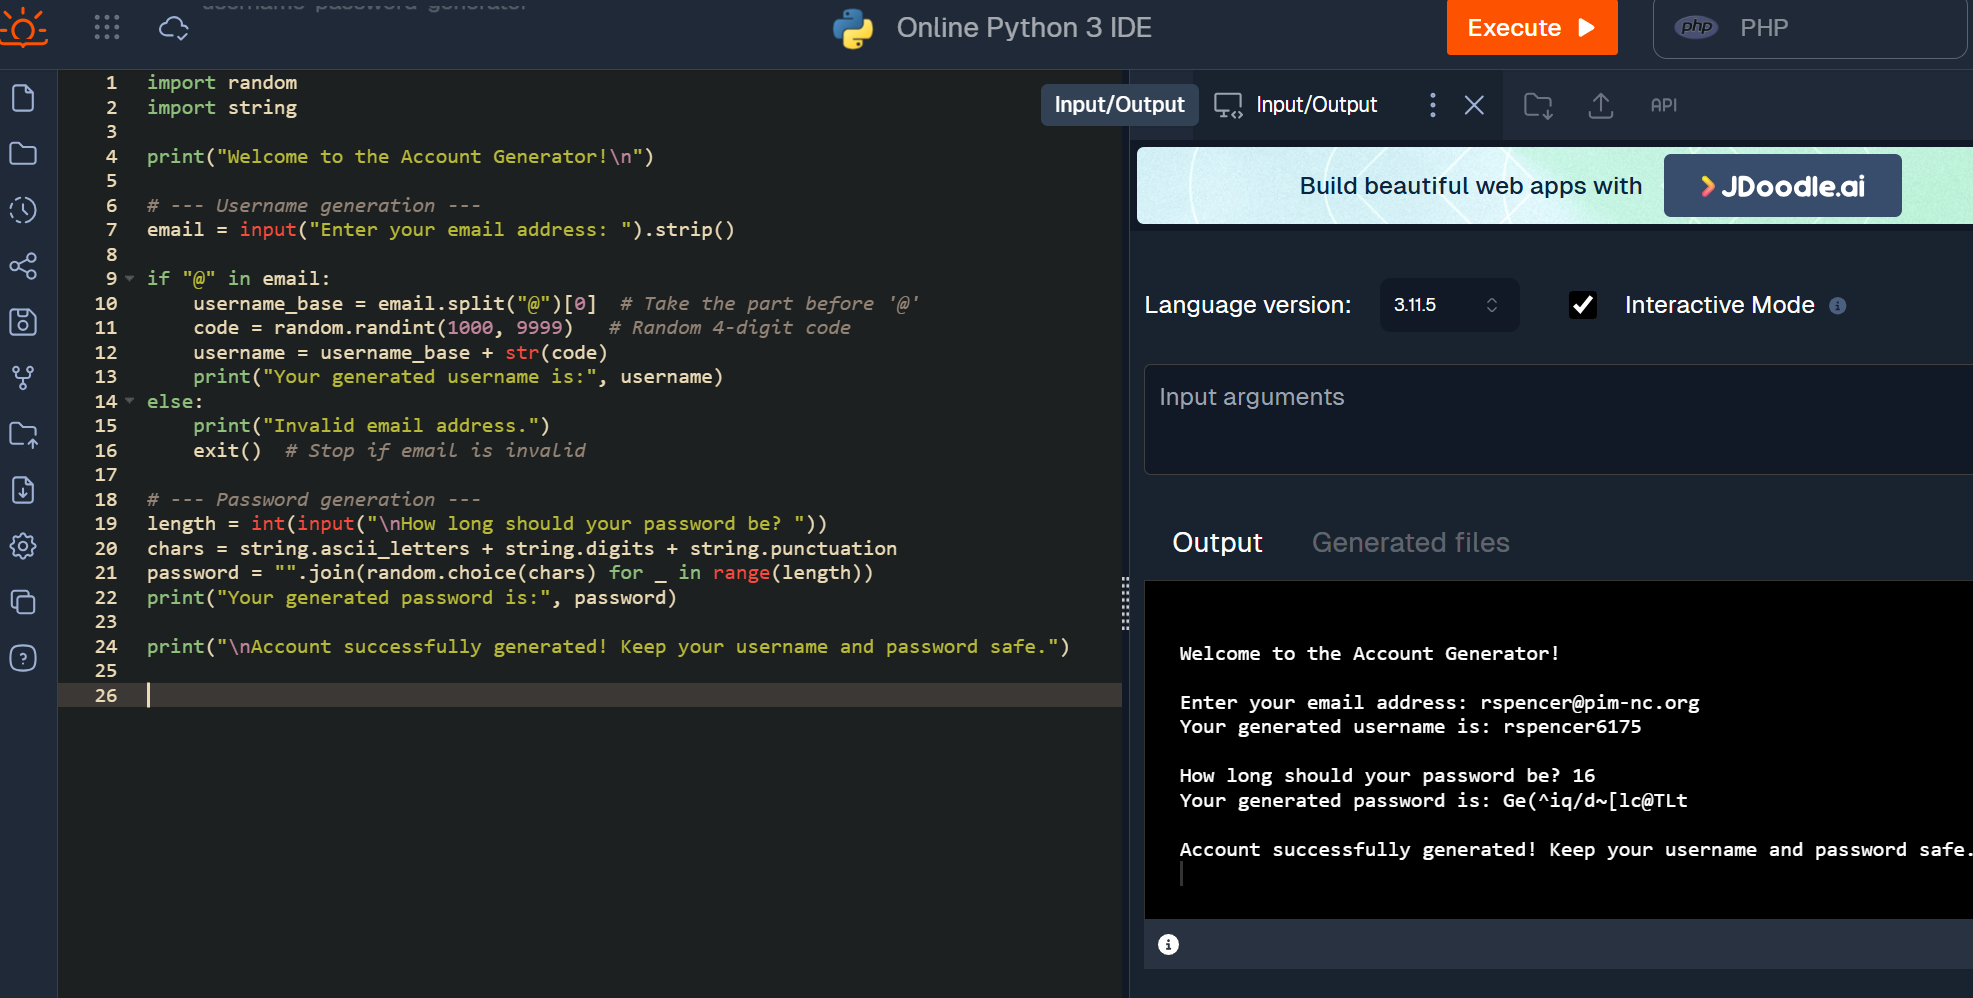Select the Output tab
Viewport: 1973px width, 998px height.
coord(1217,542)
